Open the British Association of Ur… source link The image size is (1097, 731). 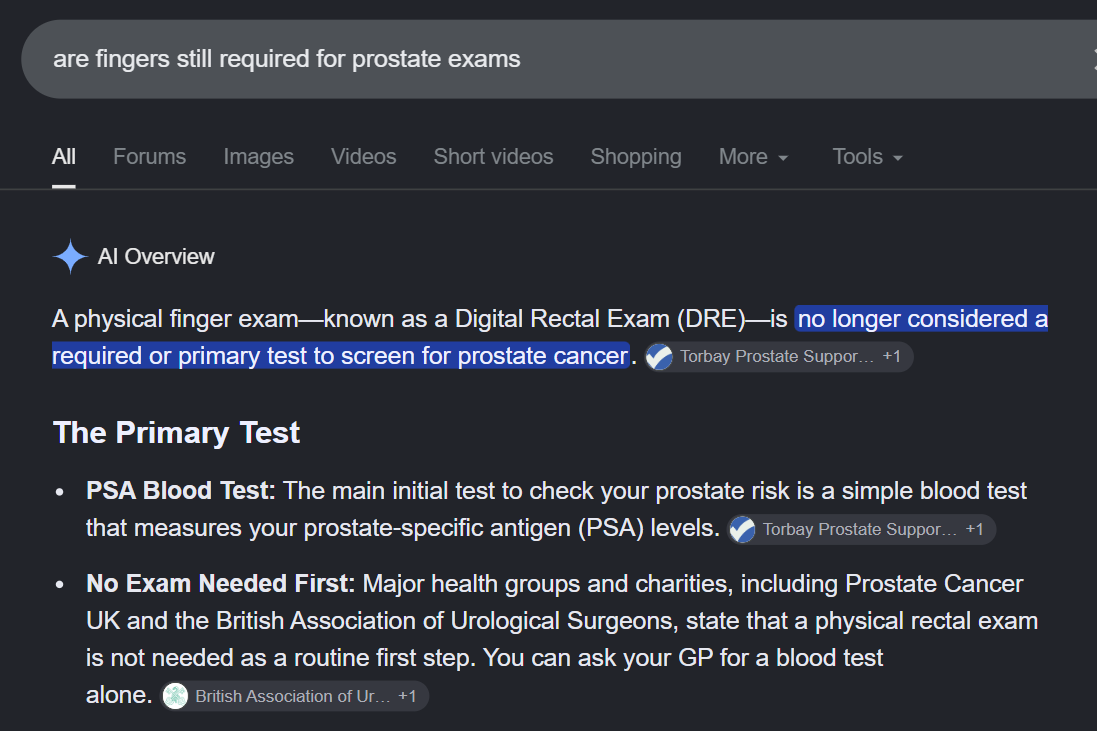(292, 696)
